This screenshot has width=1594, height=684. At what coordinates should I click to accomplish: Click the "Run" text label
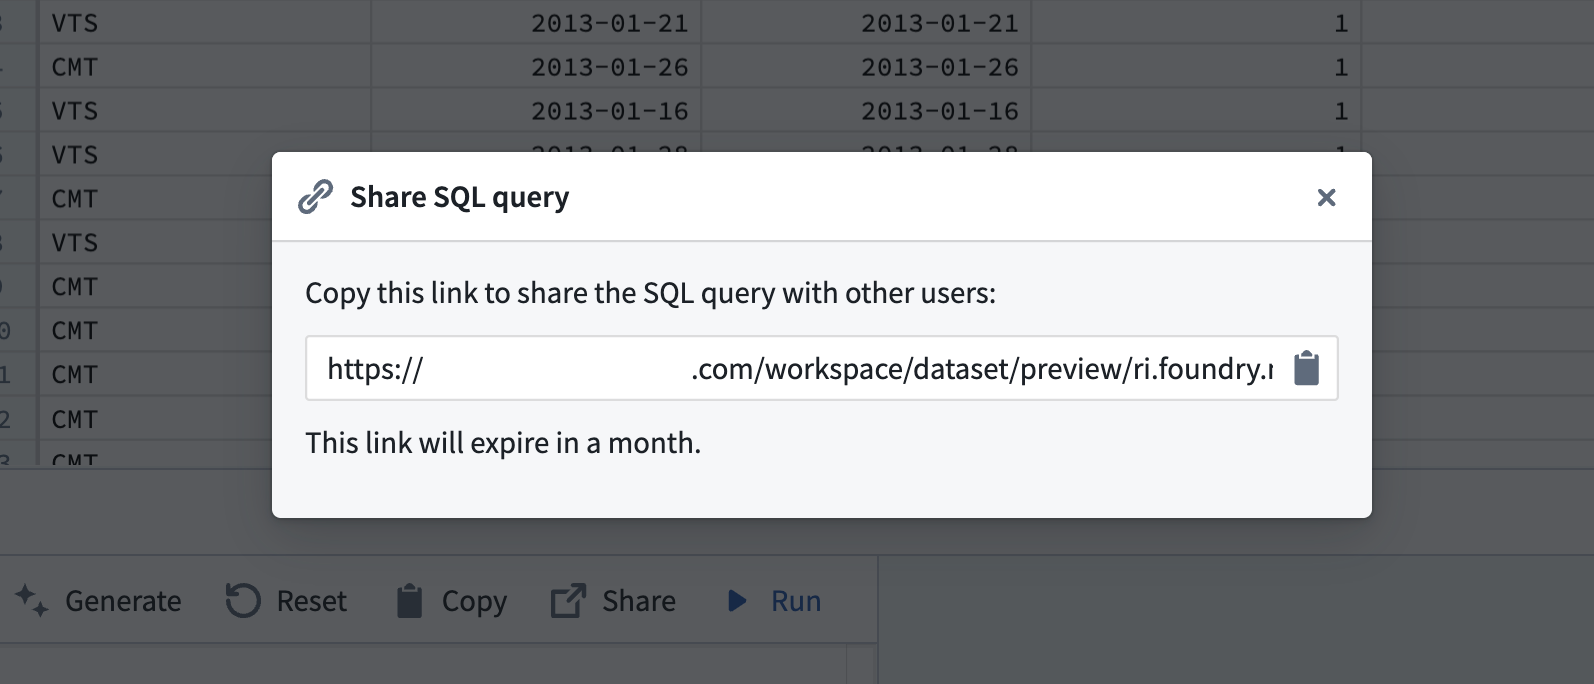tap(796, 601)
